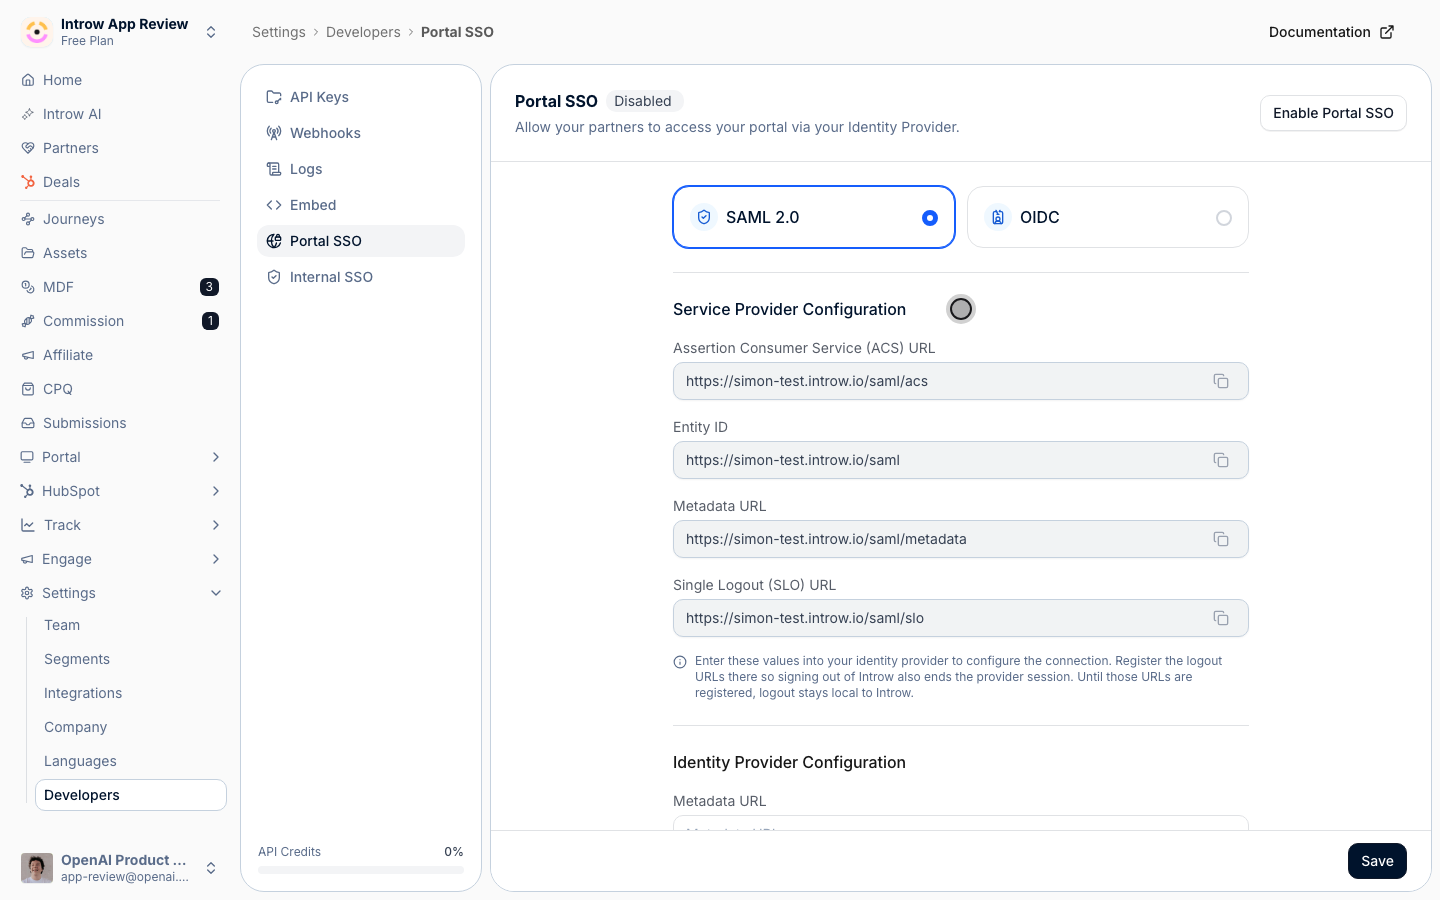This screenshot has height=900, width=1440.
Task: Open the Team settings page
Action: (x=131, y=625)
